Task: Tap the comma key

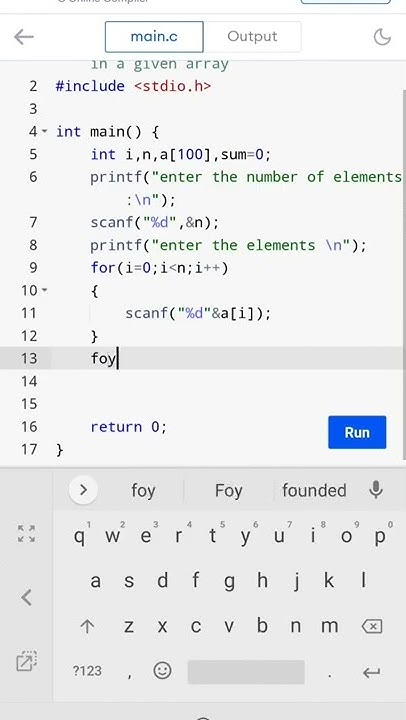Action: 130,673
